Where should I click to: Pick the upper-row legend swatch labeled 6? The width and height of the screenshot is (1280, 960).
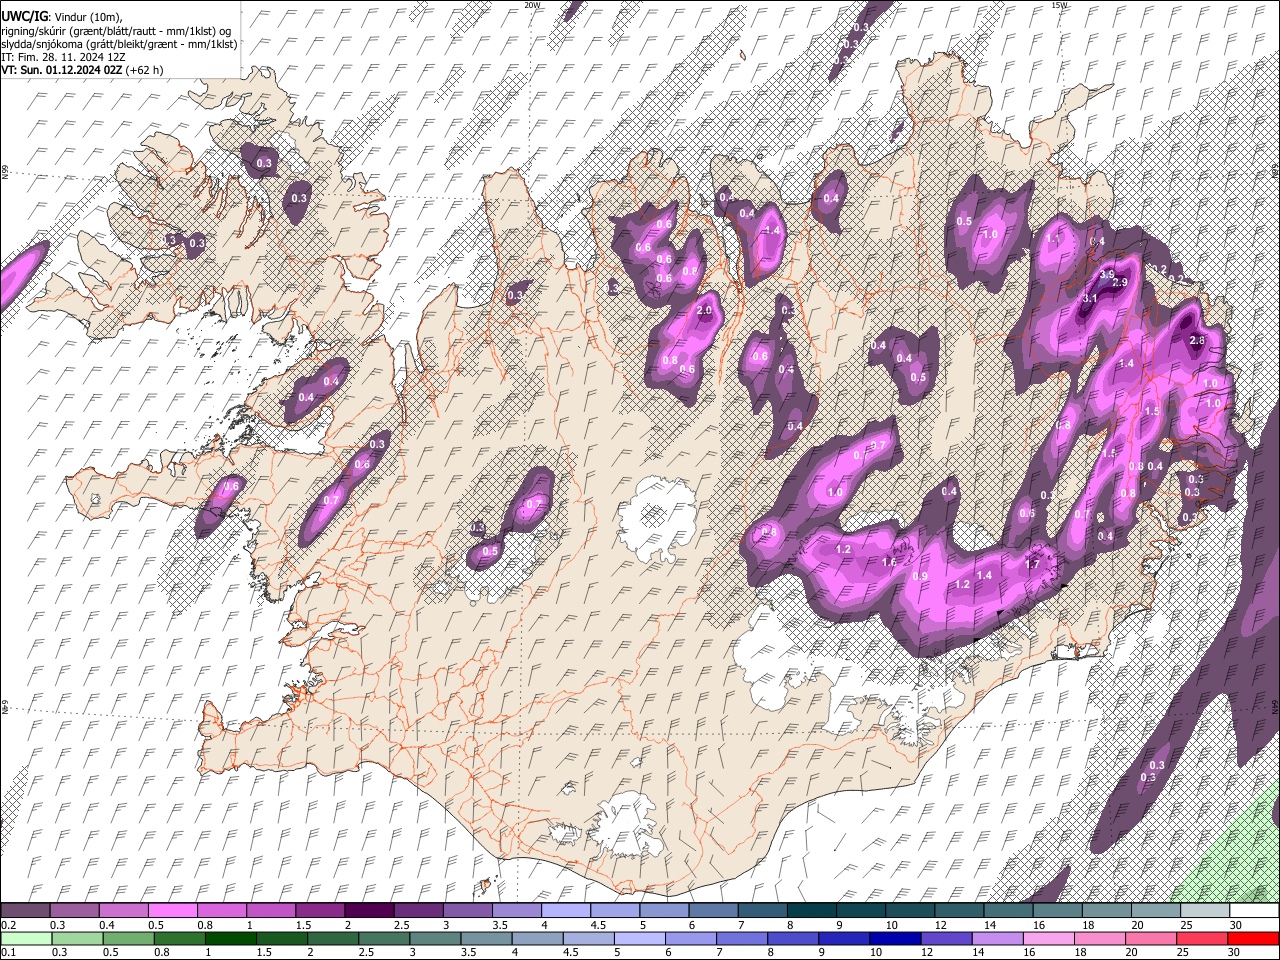[713, 911]
